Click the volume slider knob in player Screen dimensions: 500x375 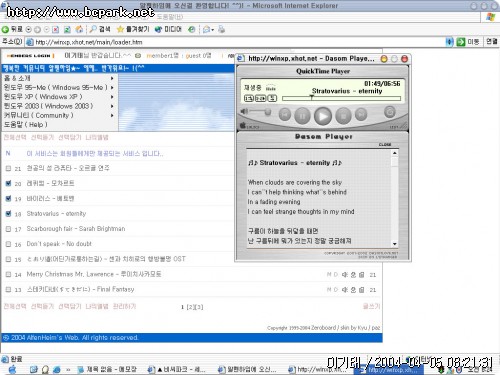[267, 112]
